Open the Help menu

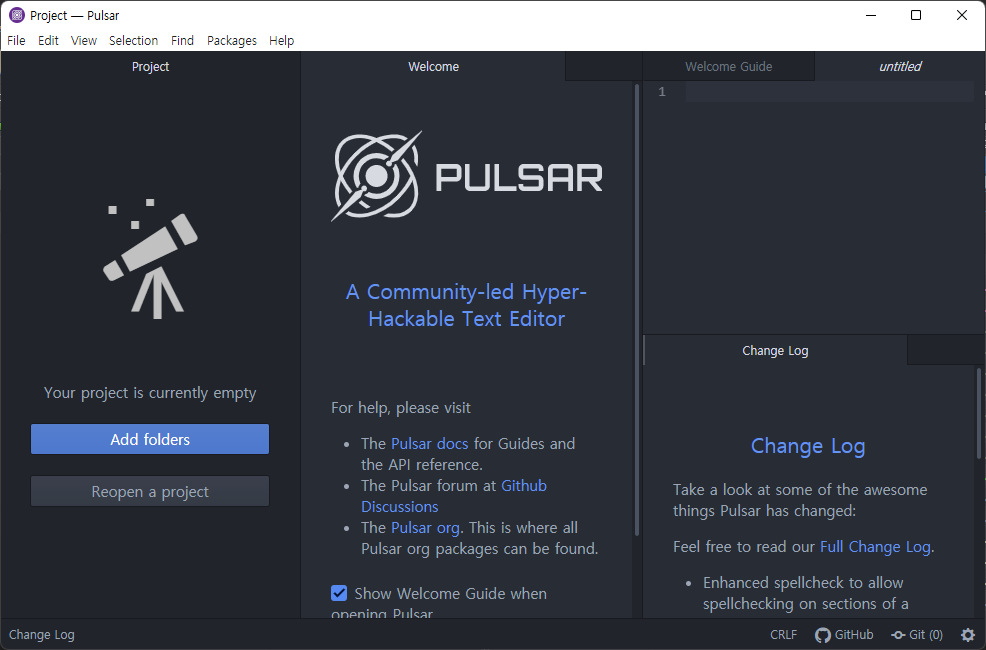pos(281,40)
